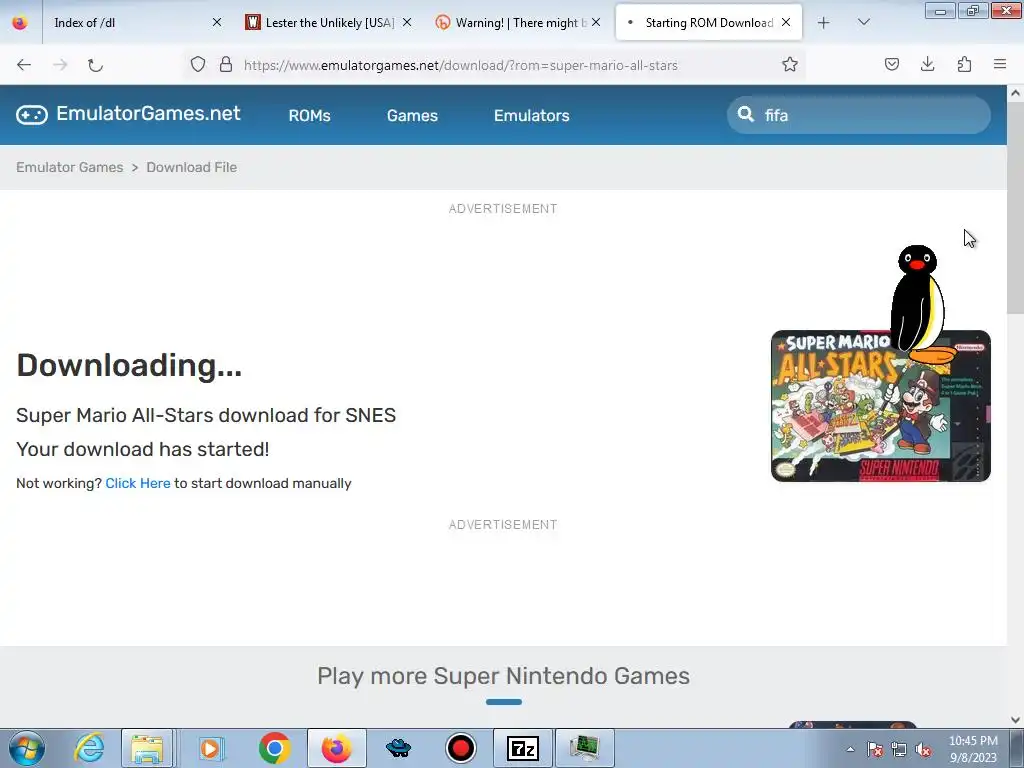Select the Starting ROM Download tab
Image resolution: width=1024 pixels, height=768 pixels.
(x=709, y=23)
